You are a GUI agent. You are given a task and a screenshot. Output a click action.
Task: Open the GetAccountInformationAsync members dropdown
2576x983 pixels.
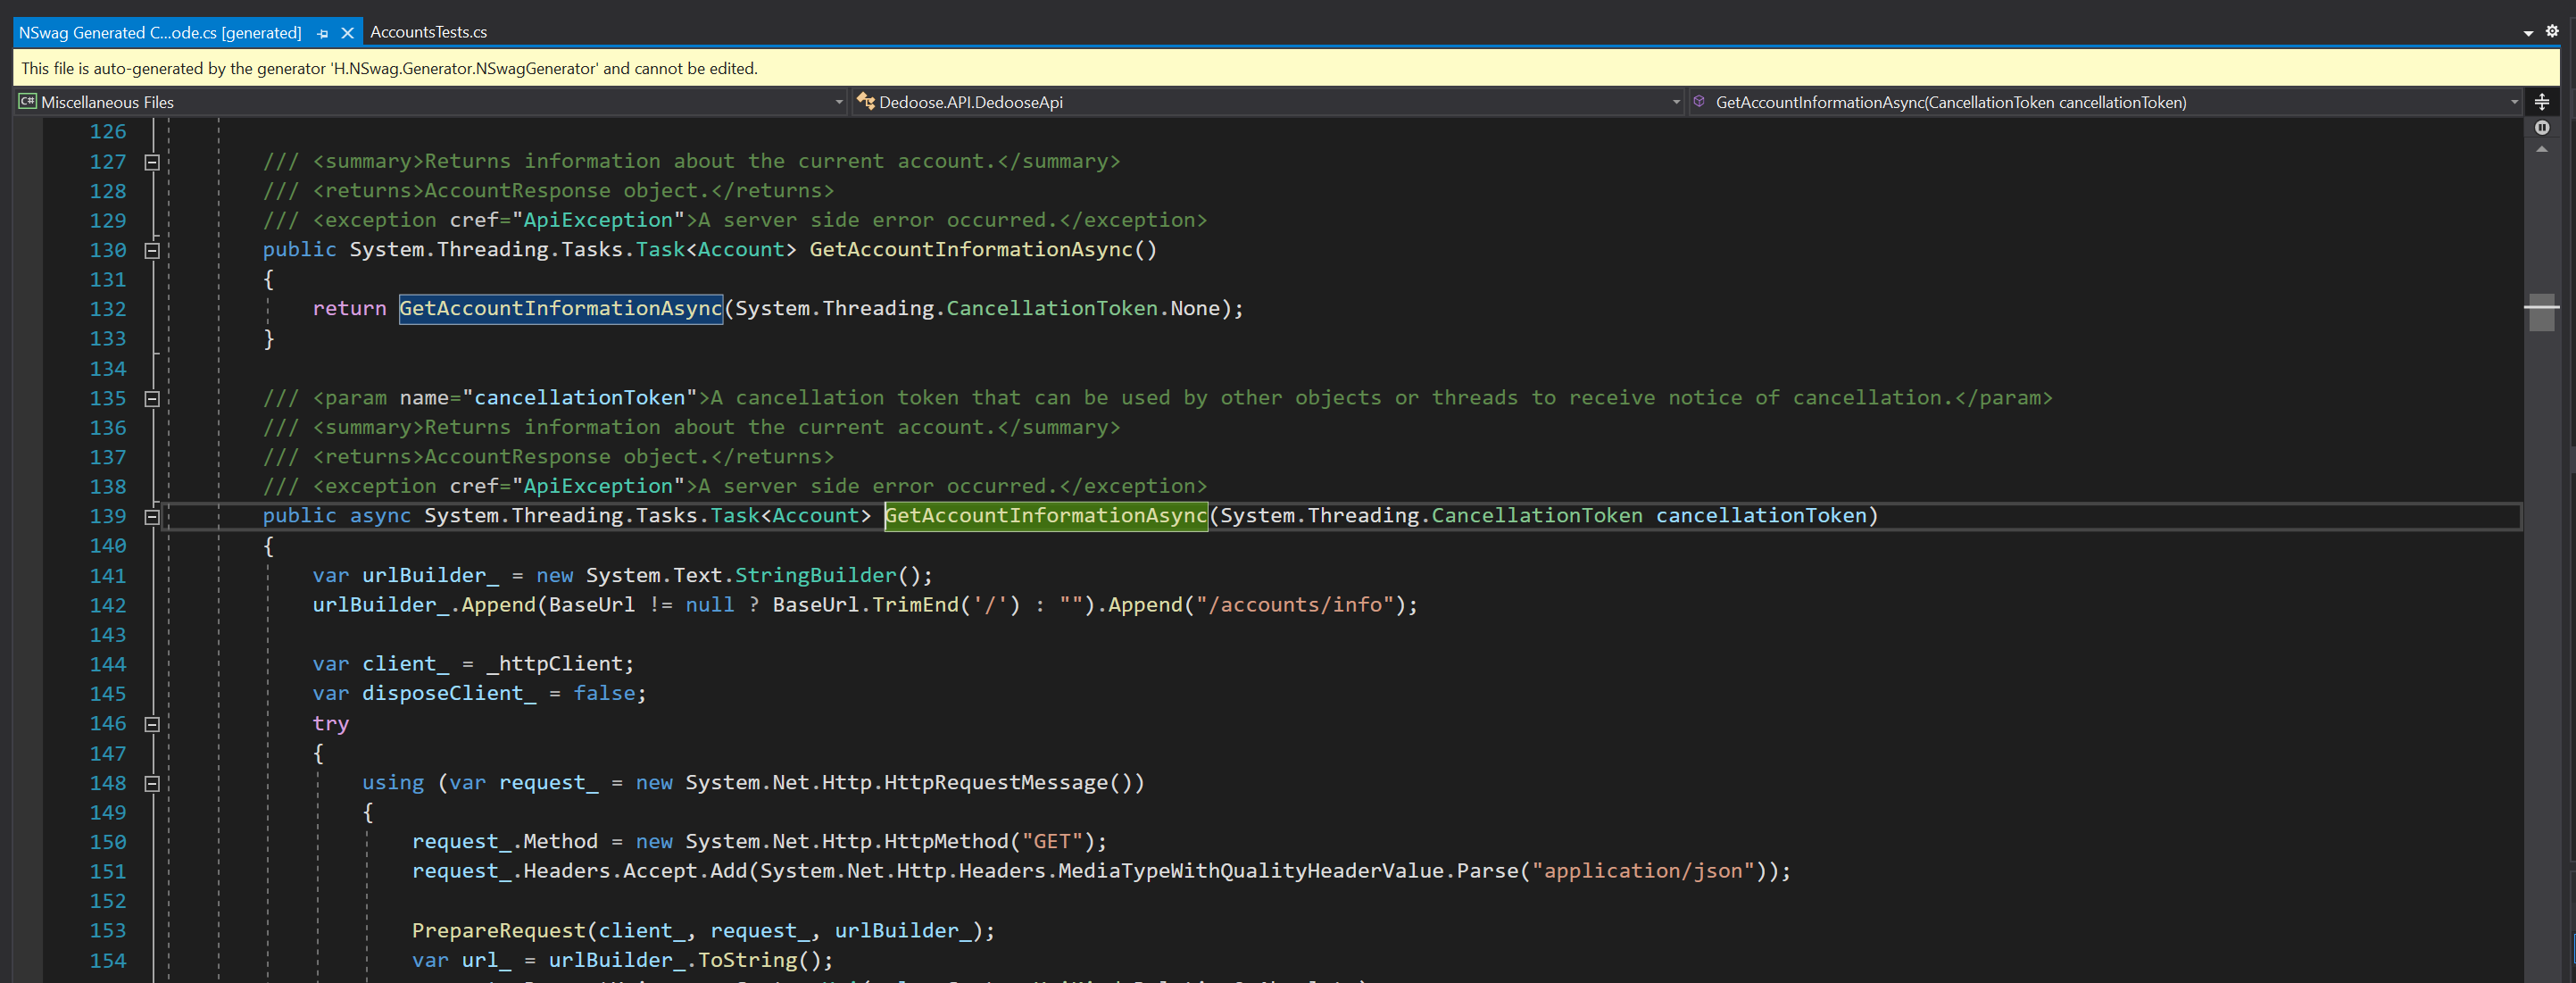point(2514,101)
